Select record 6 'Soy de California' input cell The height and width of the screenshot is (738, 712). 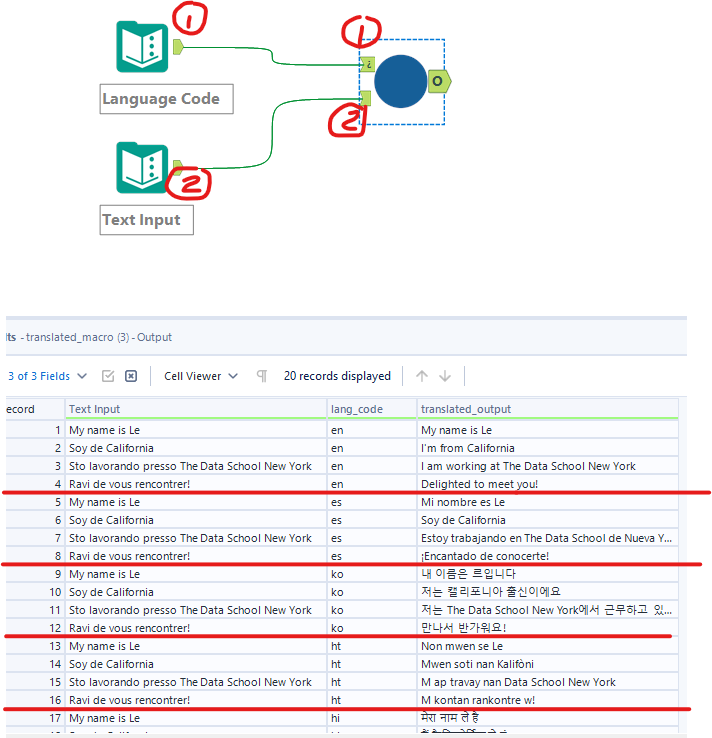196,520
